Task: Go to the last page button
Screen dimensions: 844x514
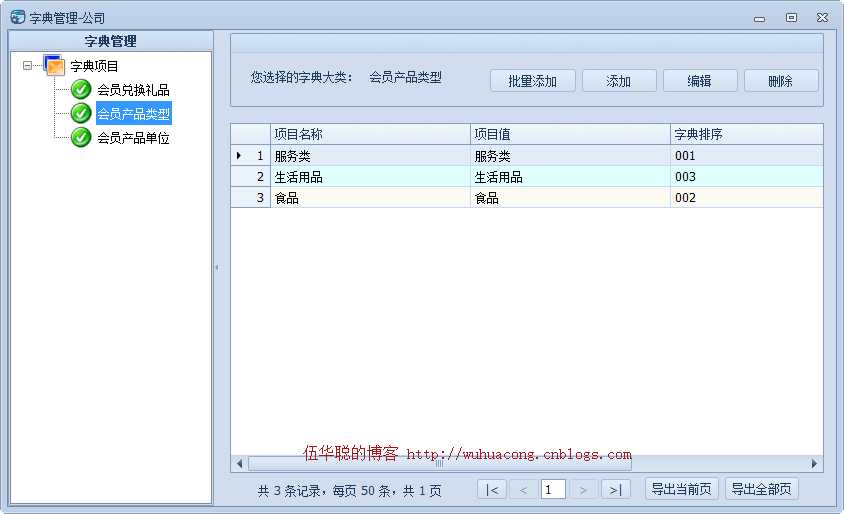Action: tap(616, 489)
